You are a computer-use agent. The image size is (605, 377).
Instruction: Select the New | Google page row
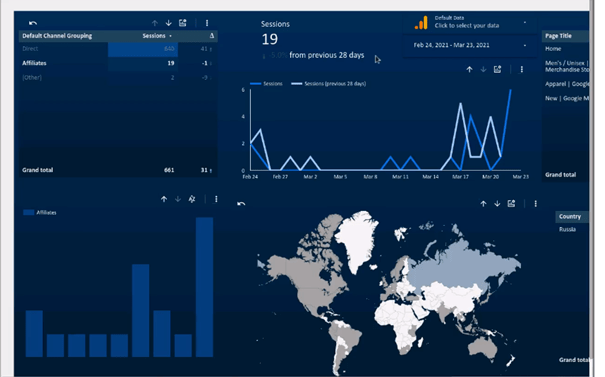tap(567, 98)
